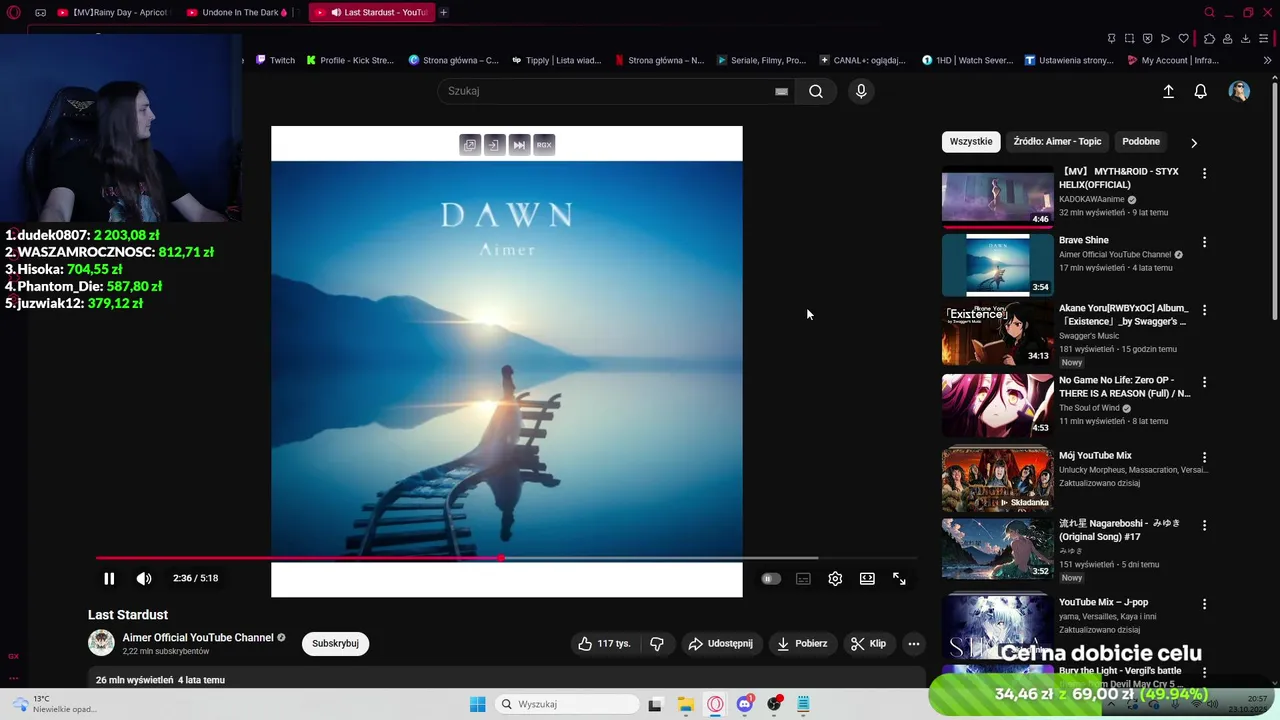Screen dimensions: 1280x720
Task: Start voice search with the microphone
Action: 861,91
